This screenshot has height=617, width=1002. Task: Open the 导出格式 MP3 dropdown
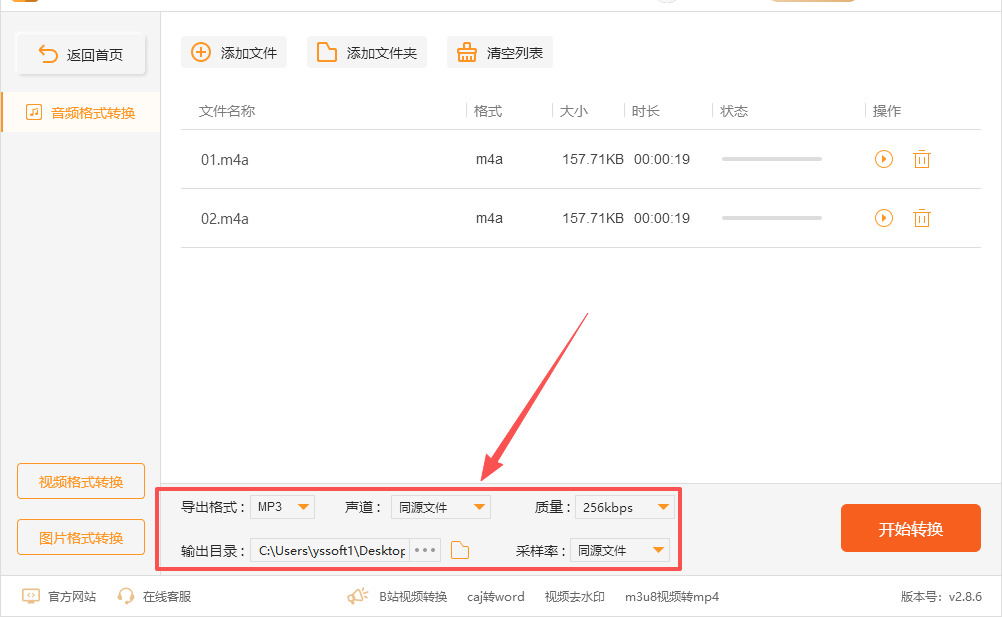pos(282,507)
